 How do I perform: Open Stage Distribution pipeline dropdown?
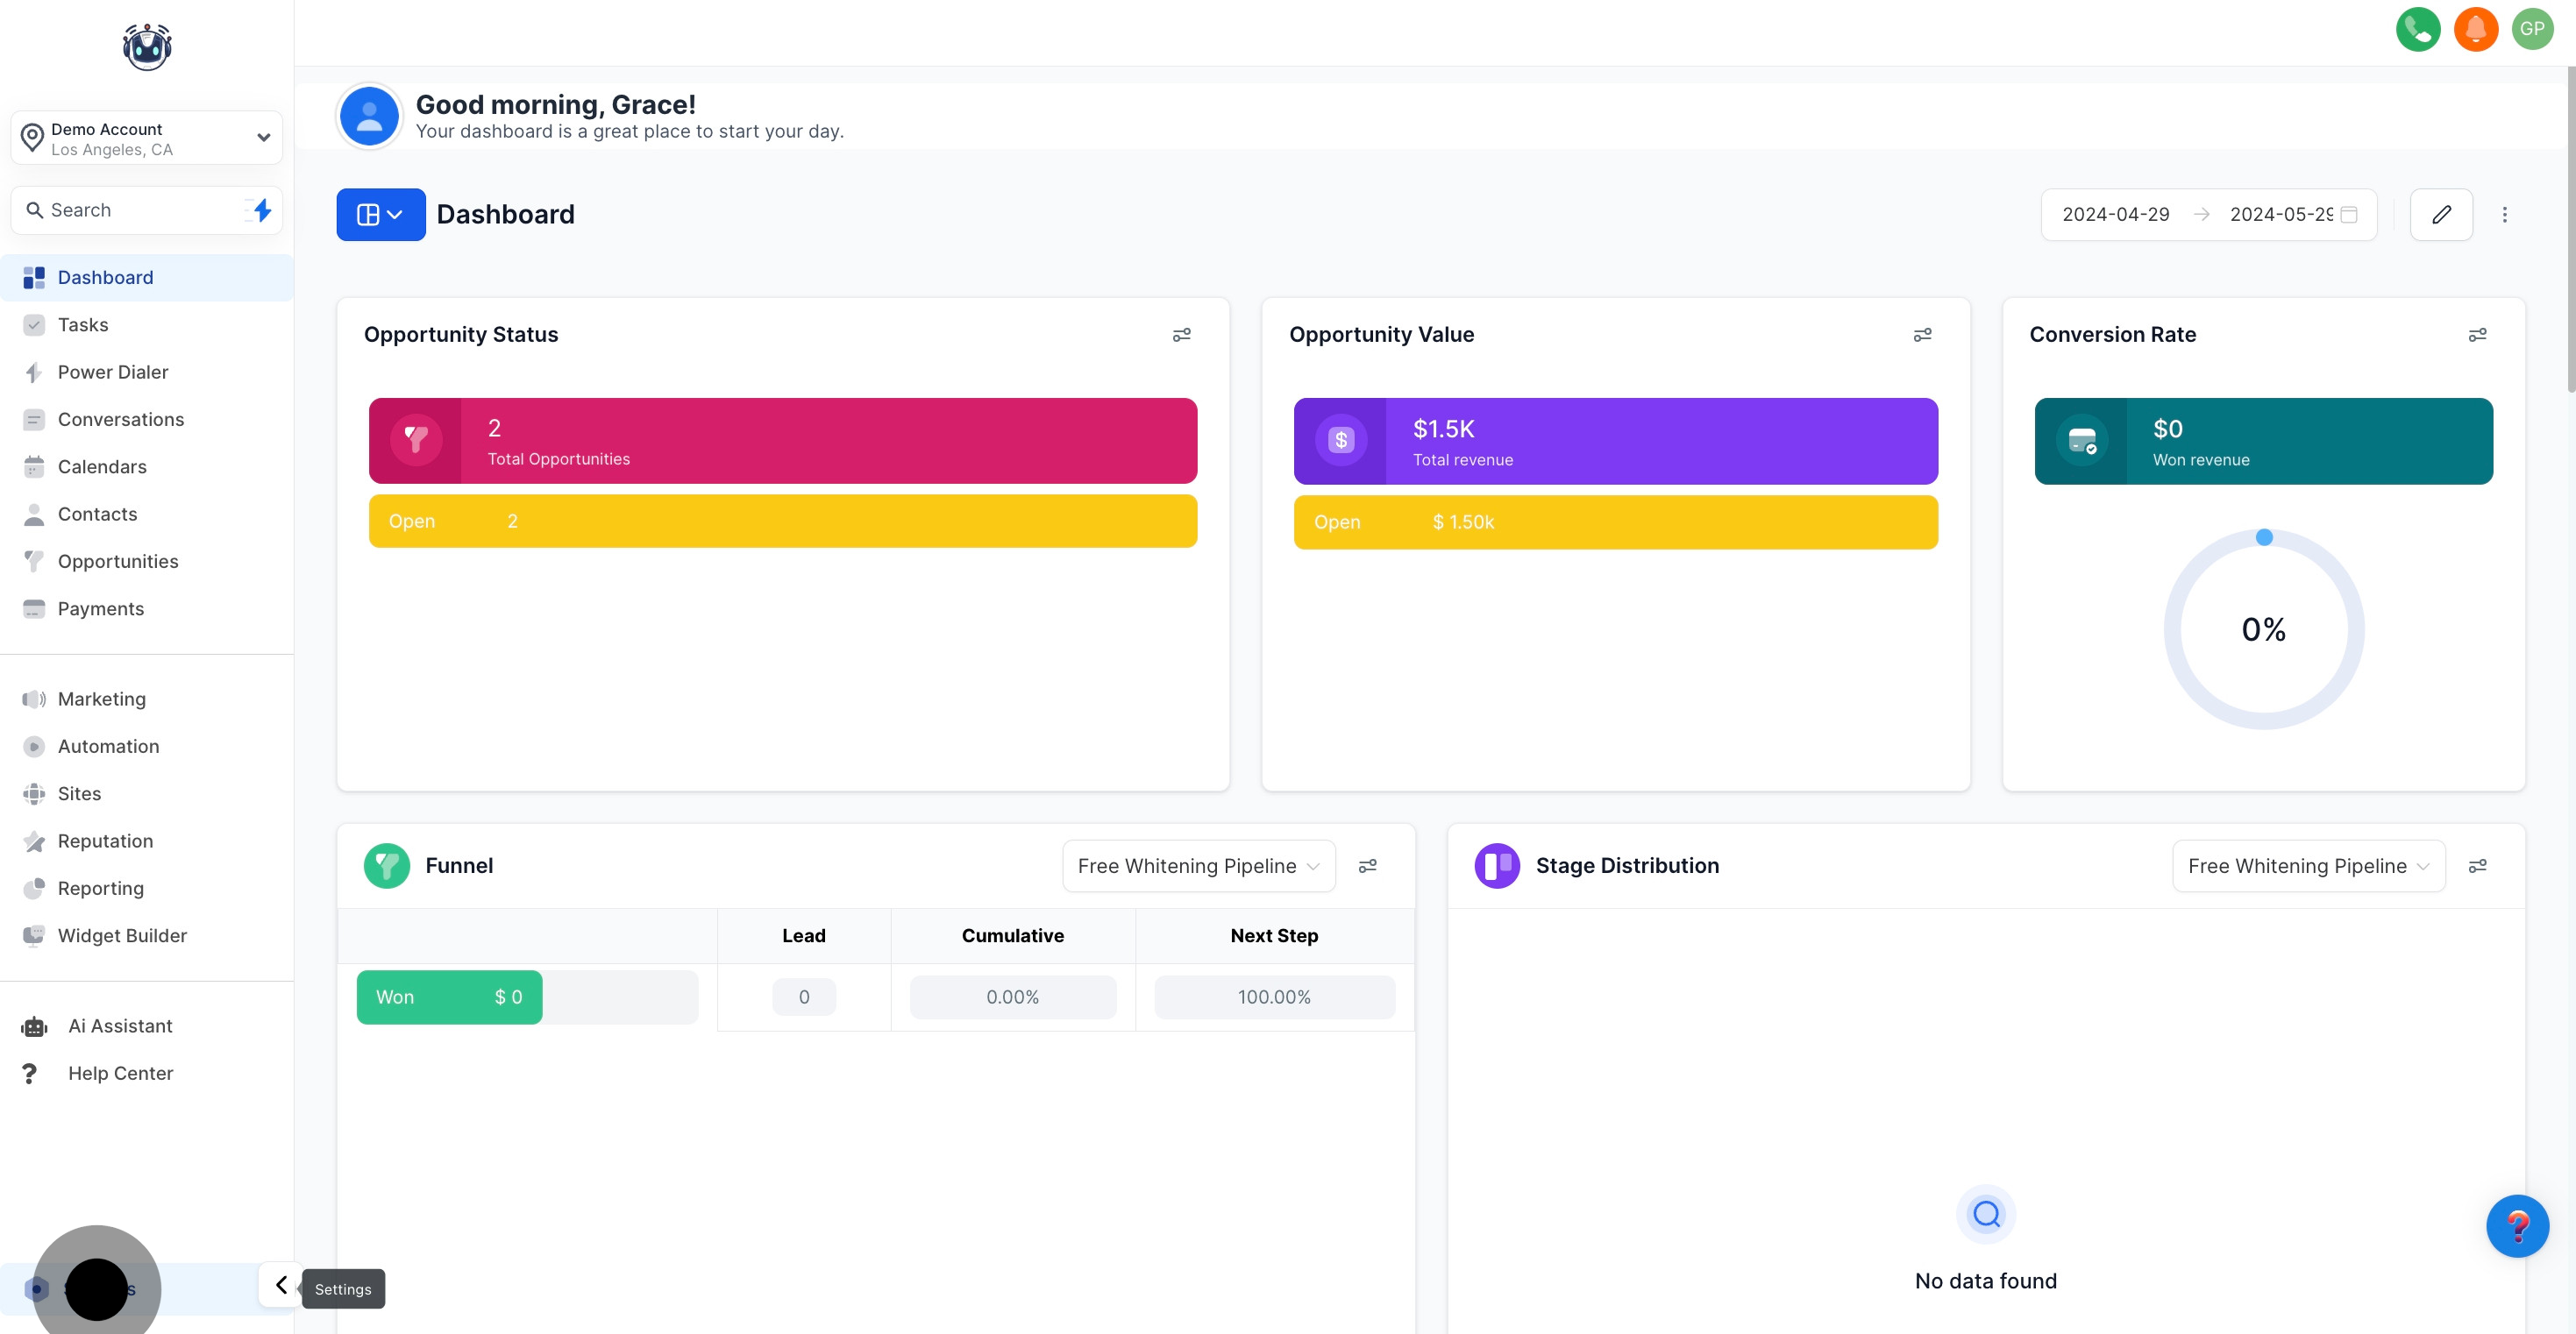(2307, 866)
